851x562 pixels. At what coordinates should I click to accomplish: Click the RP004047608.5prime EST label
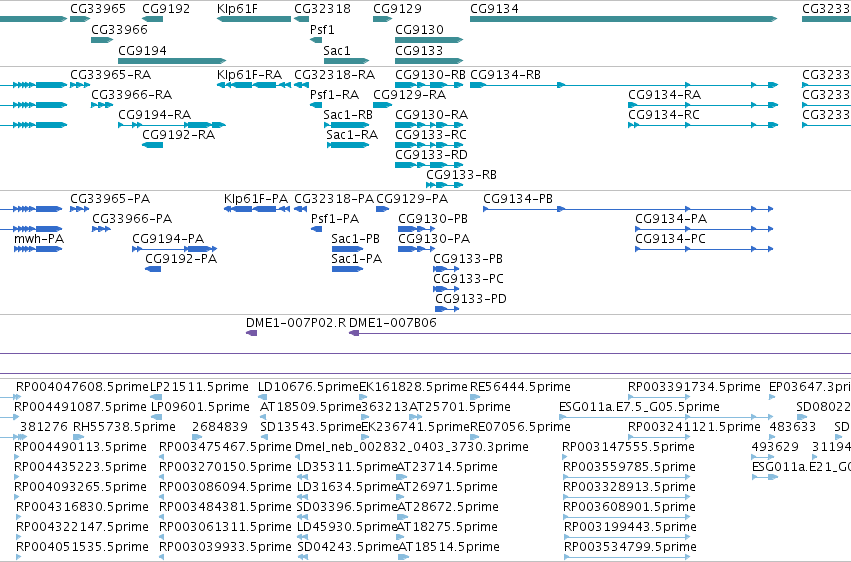[82, 387]
